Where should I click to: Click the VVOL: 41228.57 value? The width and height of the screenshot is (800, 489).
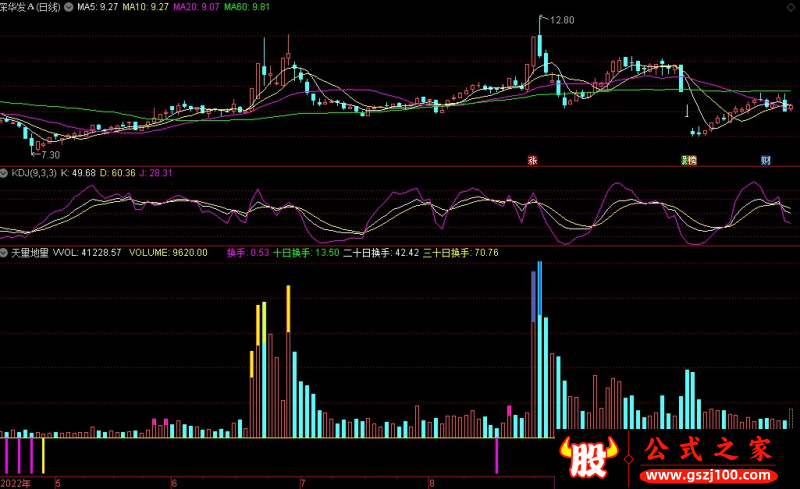(87, 253)
